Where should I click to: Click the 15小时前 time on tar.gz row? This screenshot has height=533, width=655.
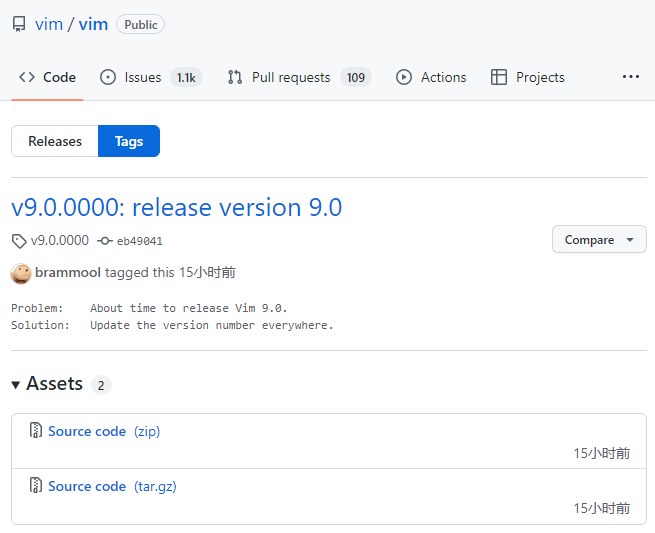(602, 508)
